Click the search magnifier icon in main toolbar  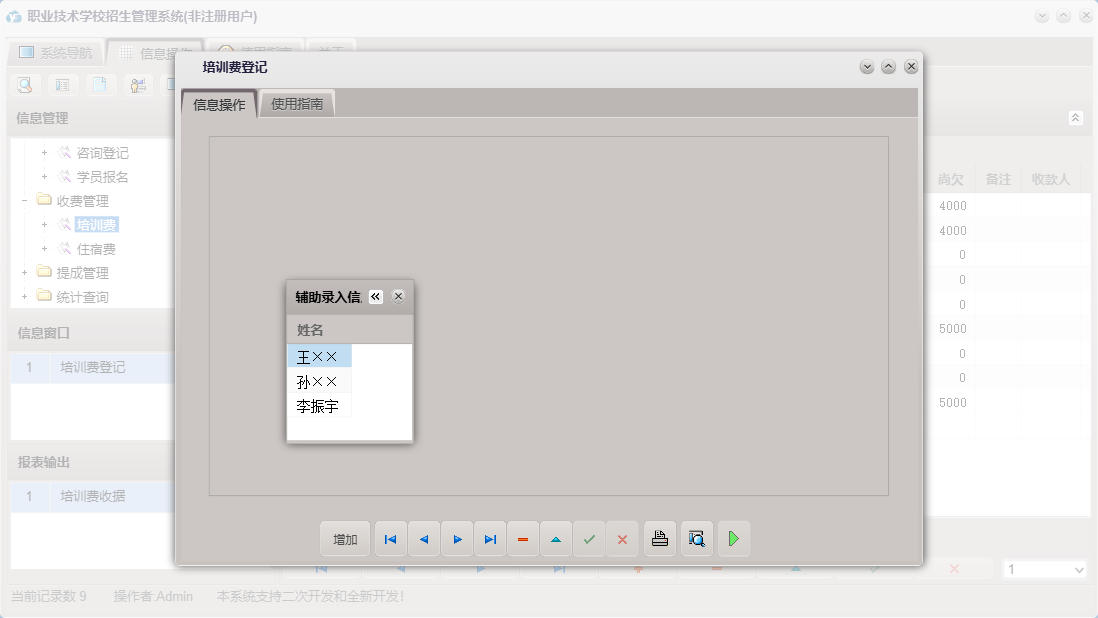tap(25, 85)
